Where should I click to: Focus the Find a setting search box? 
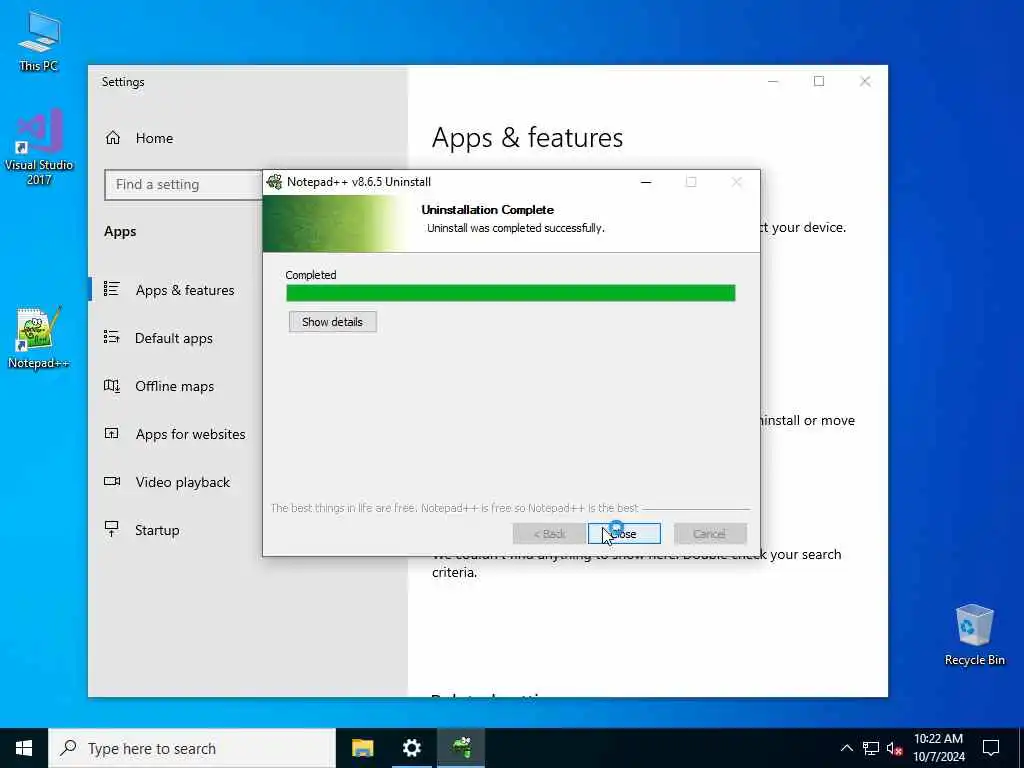tap(184, 185)
